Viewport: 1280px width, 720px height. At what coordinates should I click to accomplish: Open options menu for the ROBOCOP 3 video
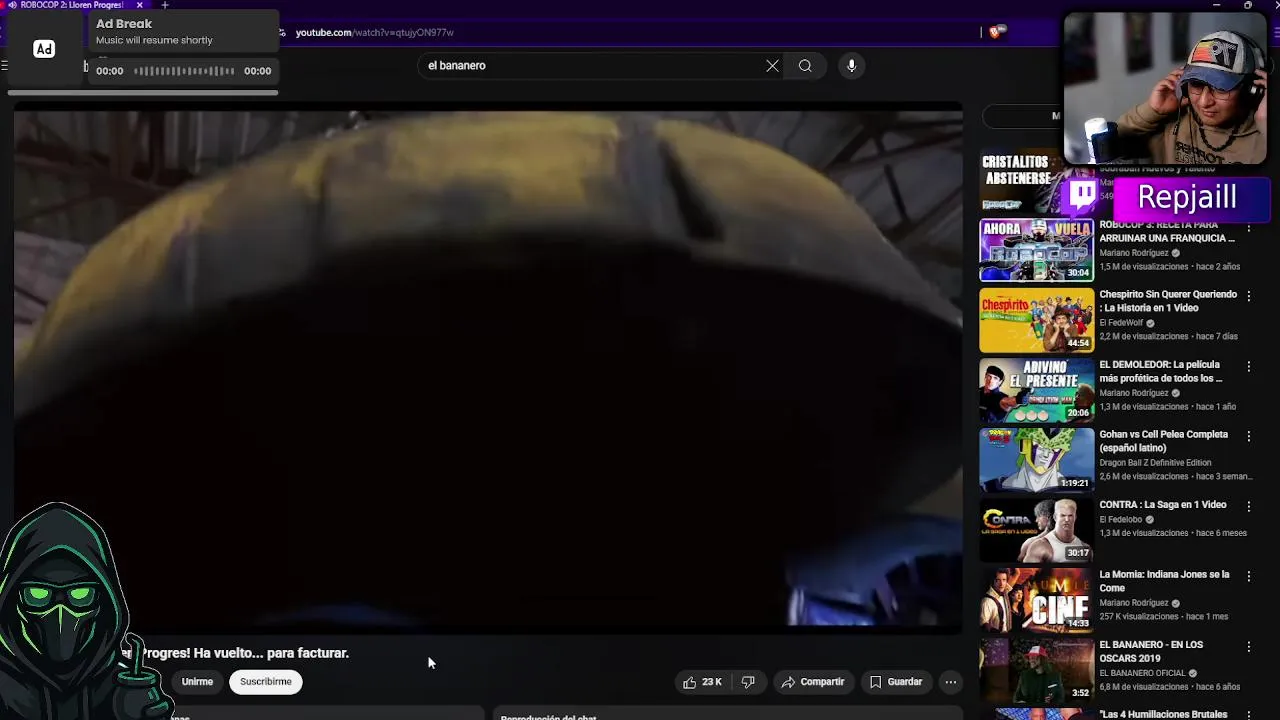1249,226
